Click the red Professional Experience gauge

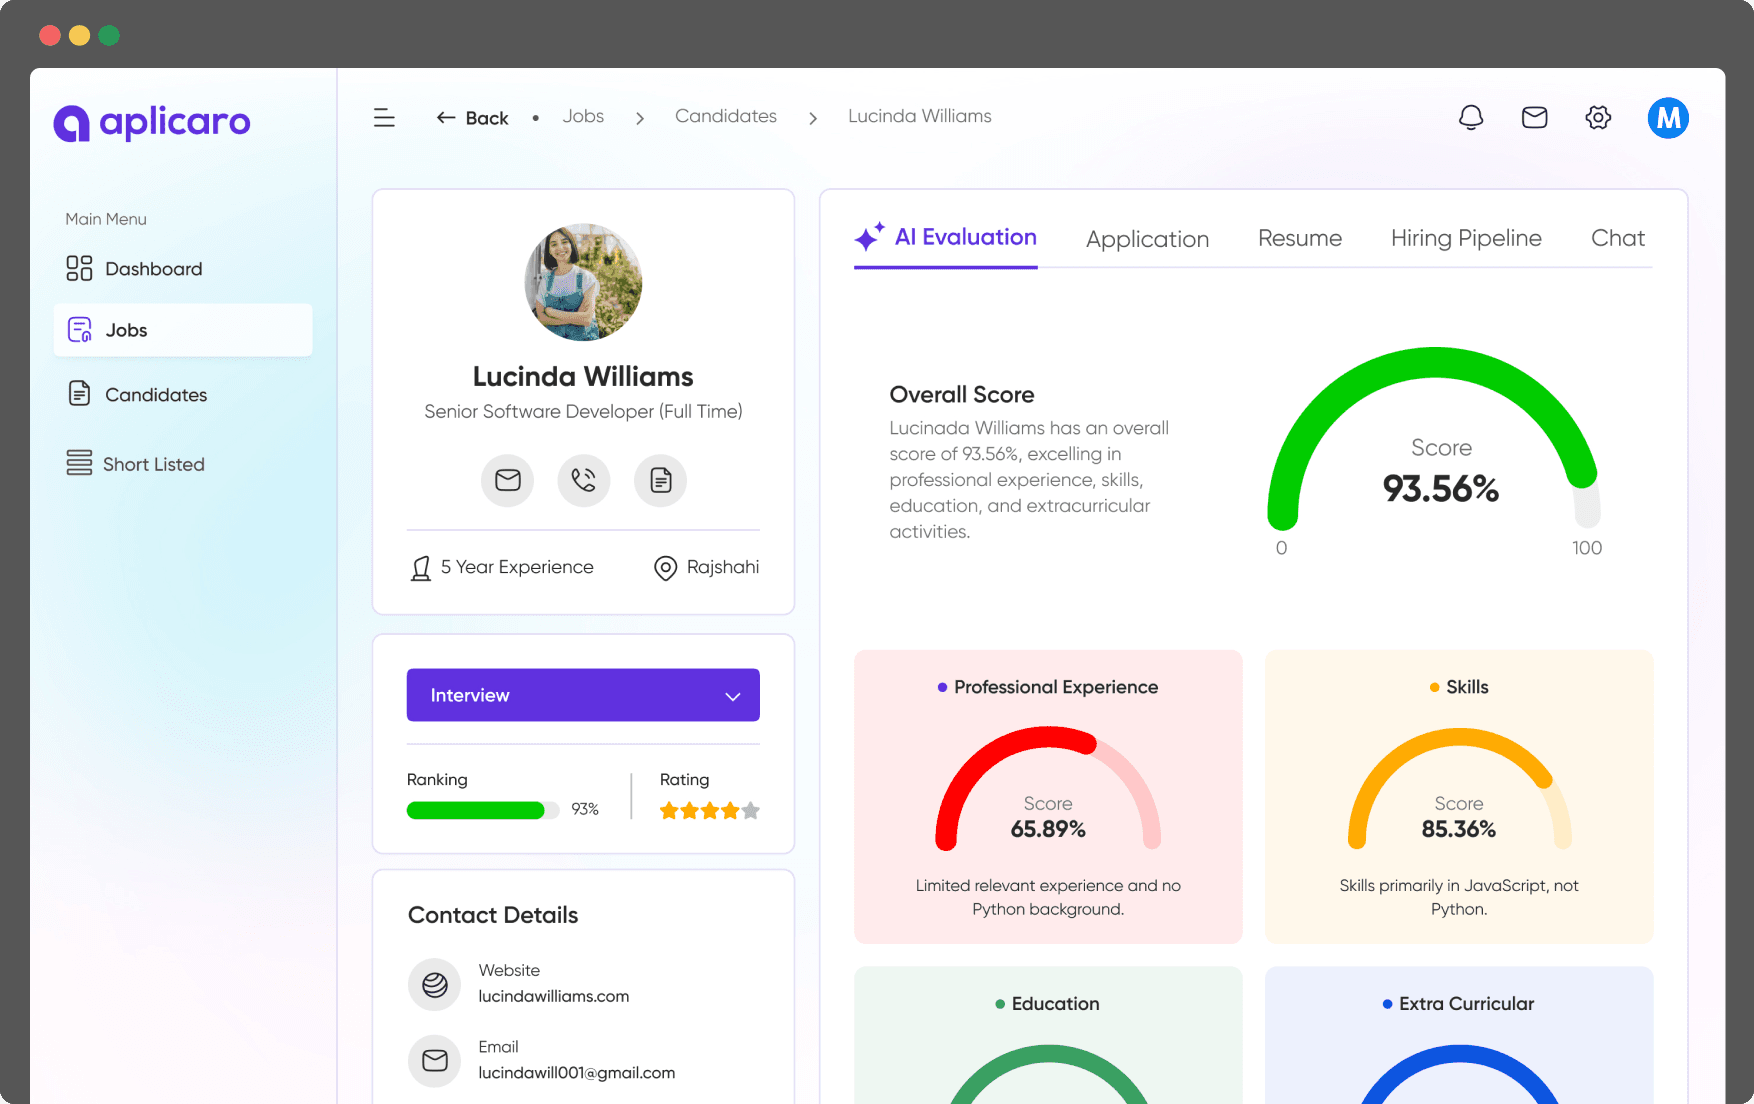pyautogui.click(x=1048, y=788)
